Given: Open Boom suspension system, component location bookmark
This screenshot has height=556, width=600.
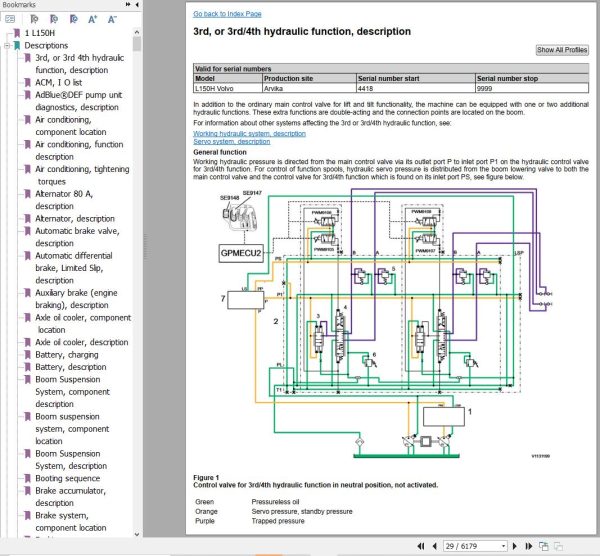Looking at the screenshot, I should [x=72, y=429].
